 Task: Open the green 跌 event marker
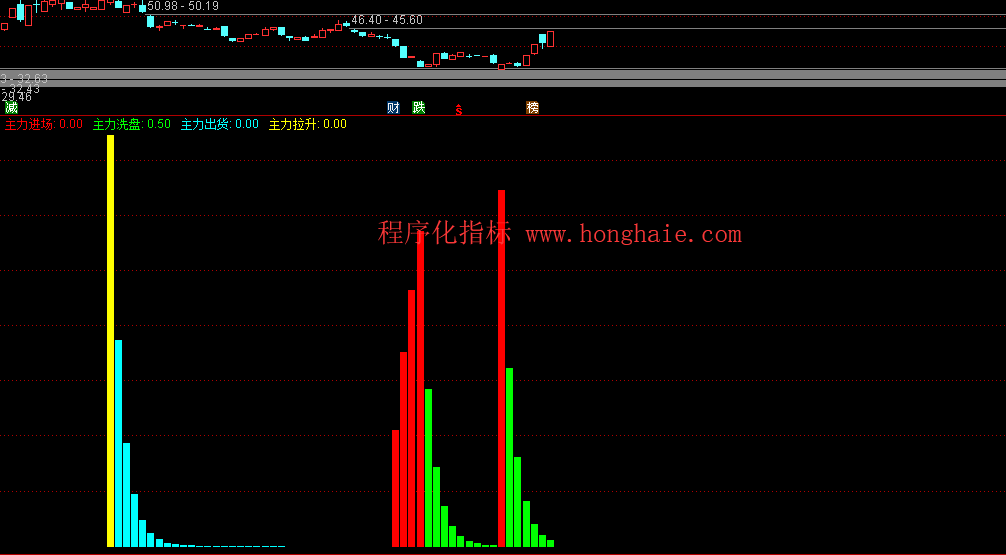click(419, 108)
